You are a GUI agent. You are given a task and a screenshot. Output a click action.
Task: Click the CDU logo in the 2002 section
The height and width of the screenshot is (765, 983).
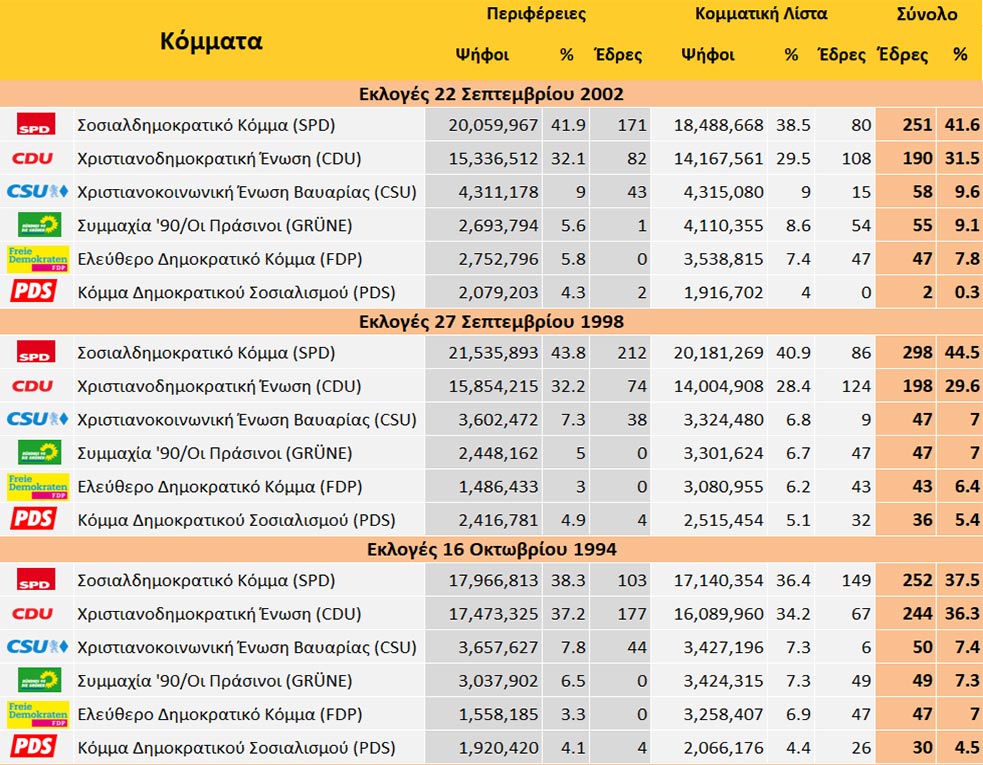pos(33,158)
